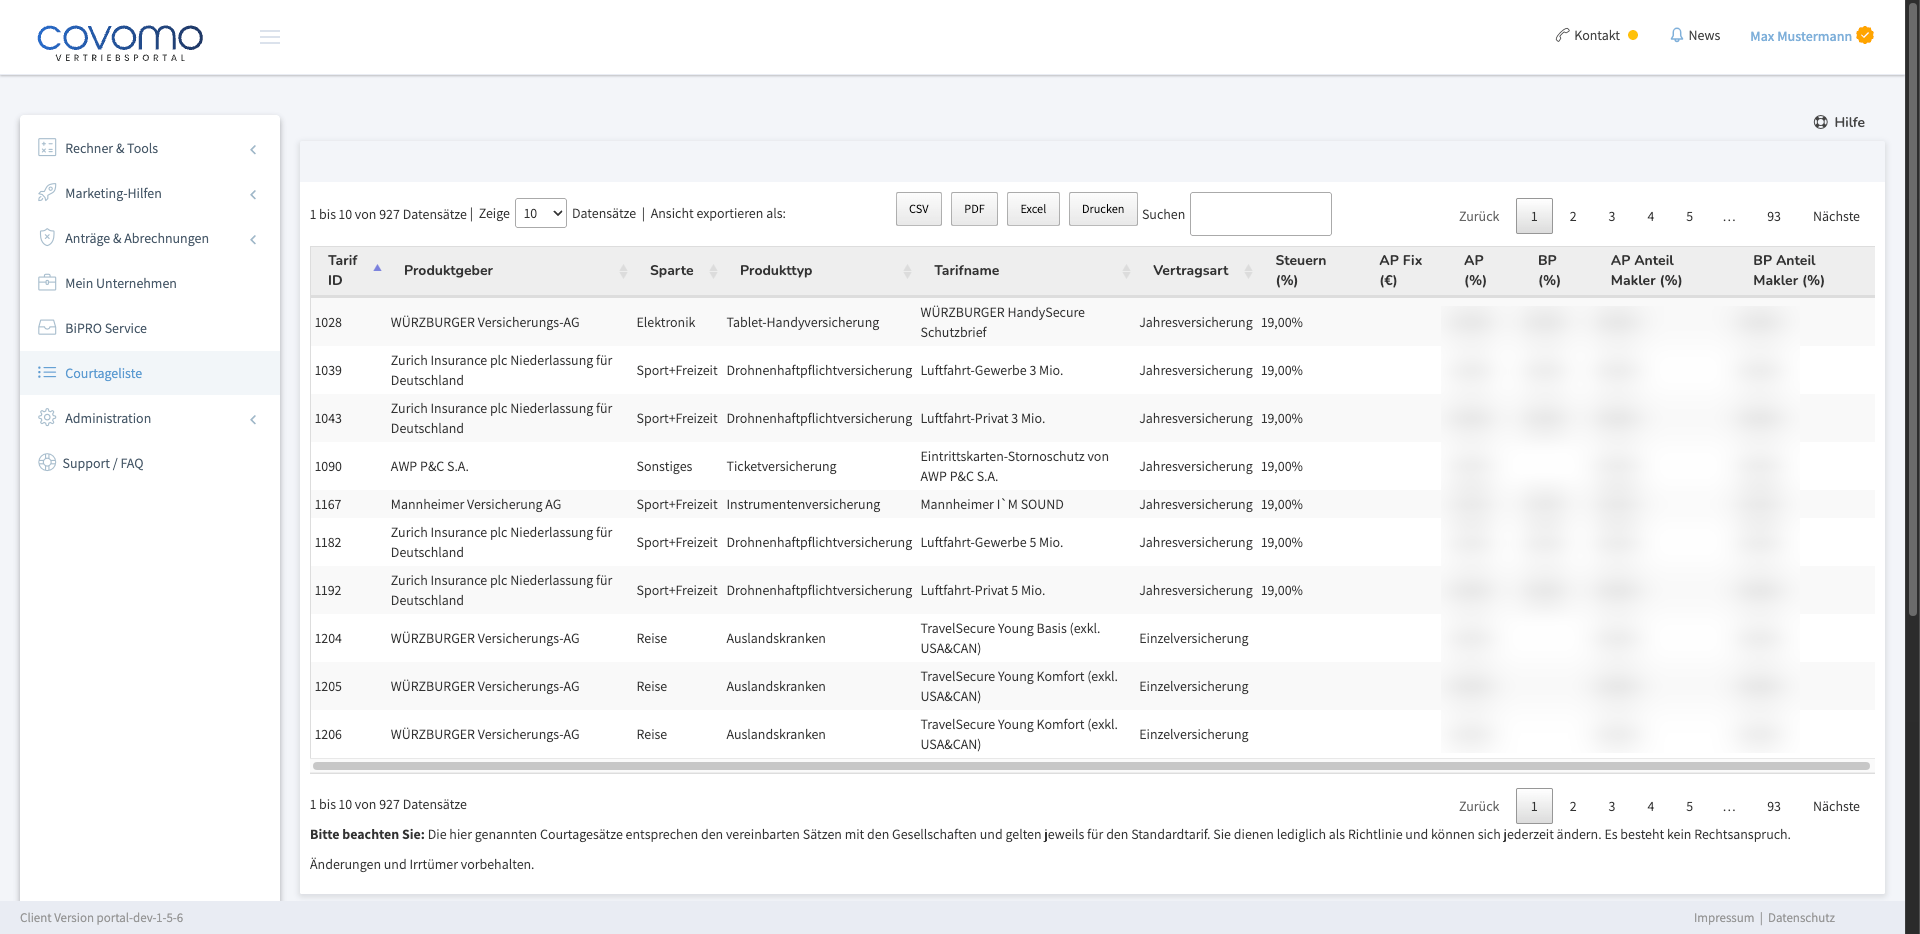Image resolution: width=1920 pixels, height=934 pixels.
Task: Click the Mein Unternehmen briefcase icon
Action: click(47, 283)
